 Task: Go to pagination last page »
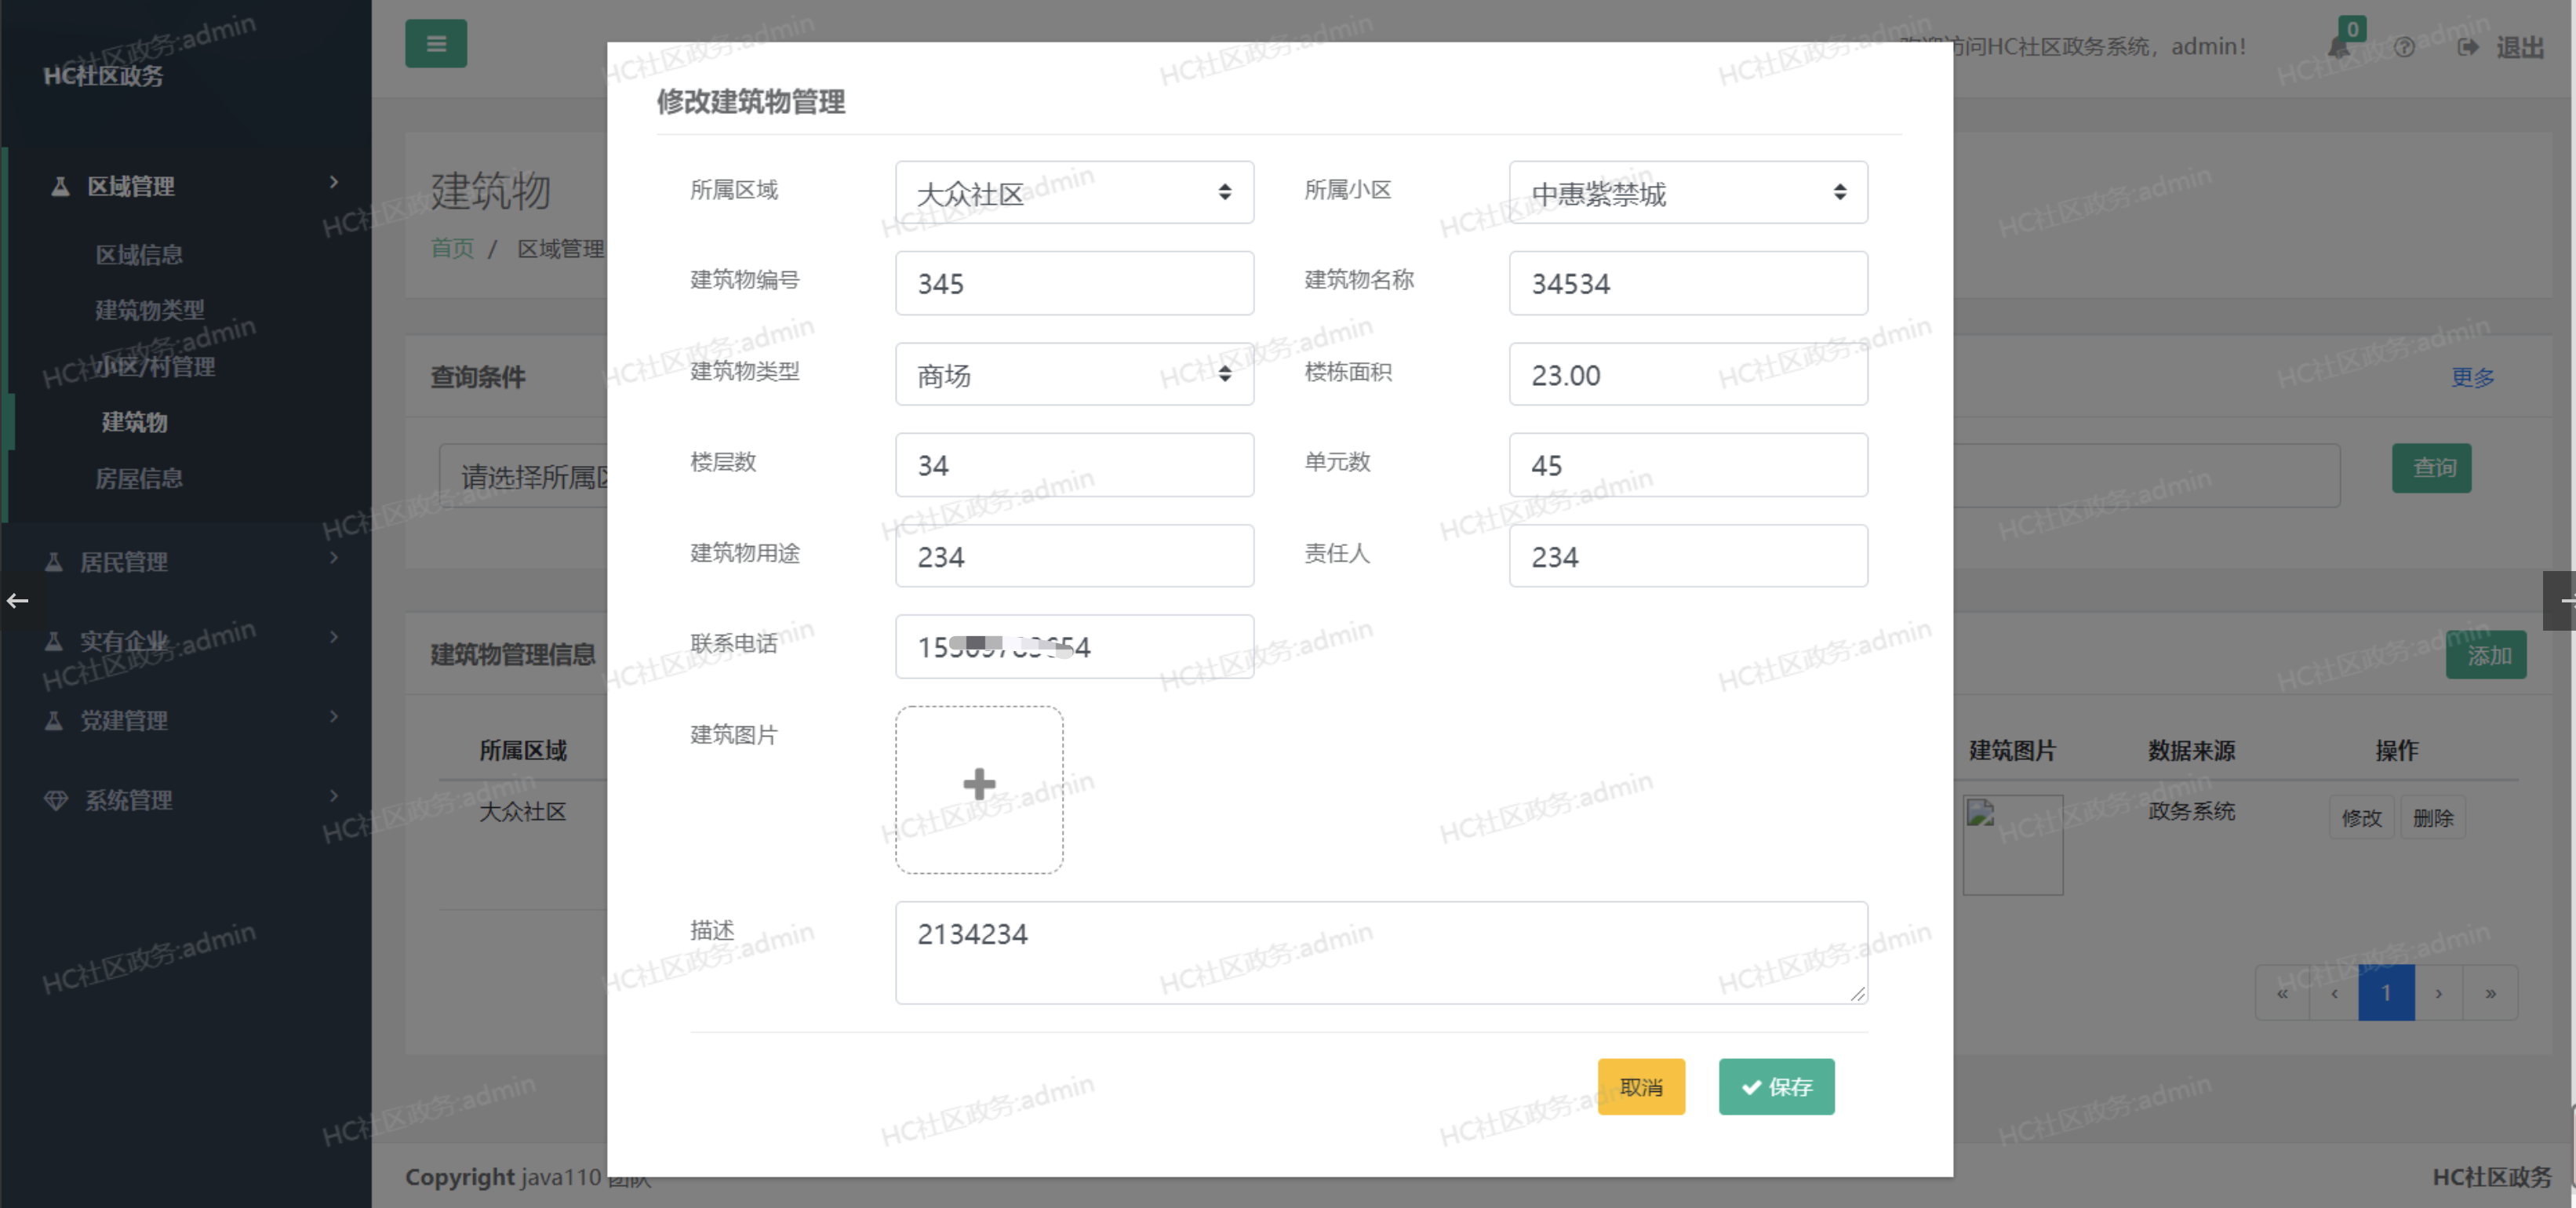click(2490, 993)
